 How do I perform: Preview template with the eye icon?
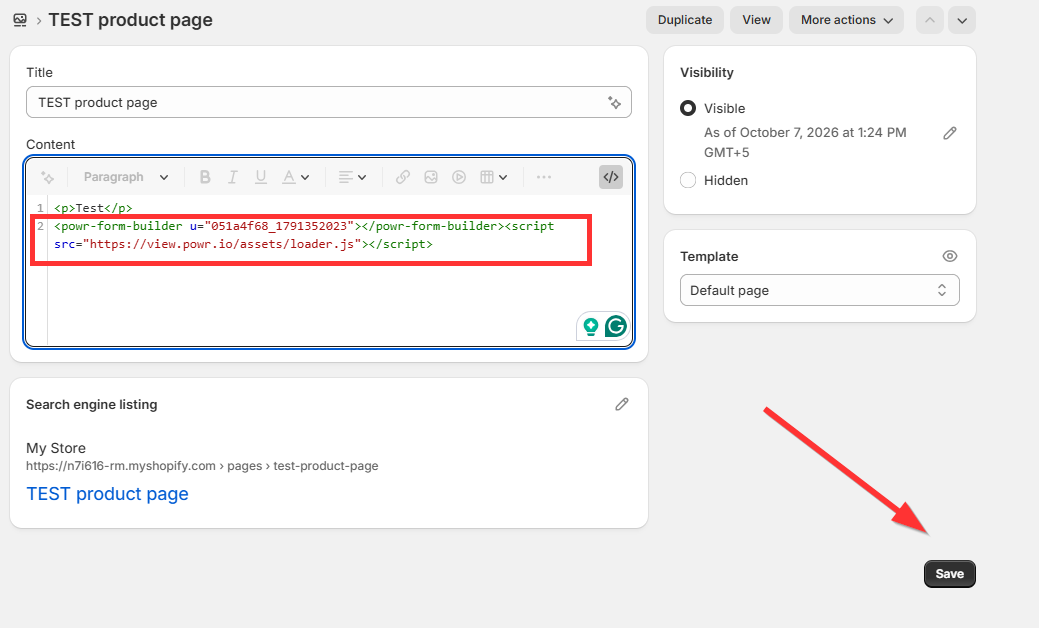point(950,256)
